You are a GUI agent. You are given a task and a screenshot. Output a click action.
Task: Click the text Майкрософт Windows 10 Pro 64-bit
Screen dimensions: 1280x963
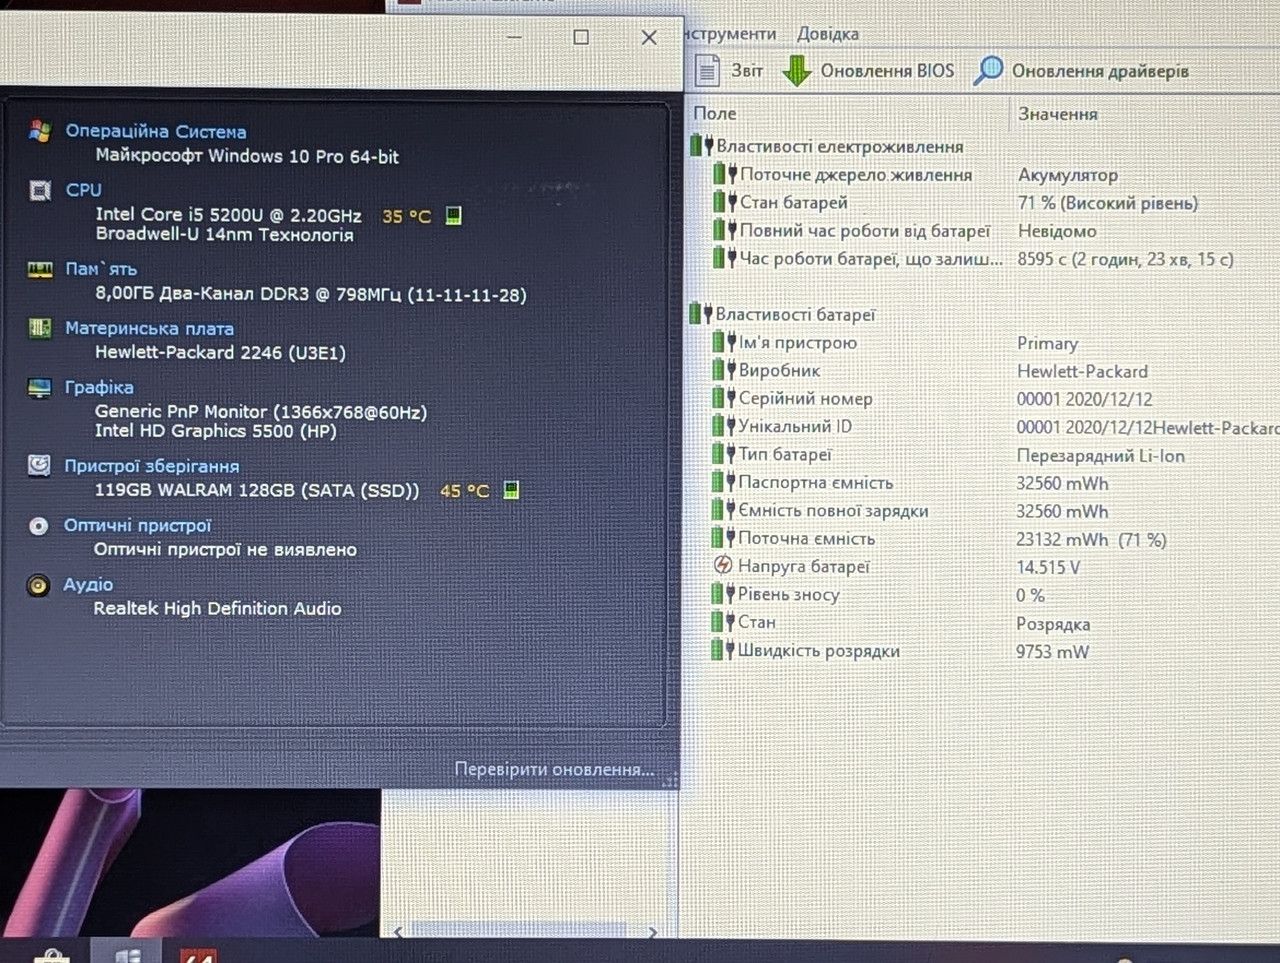pyautogui.click(x=247, y=156)
